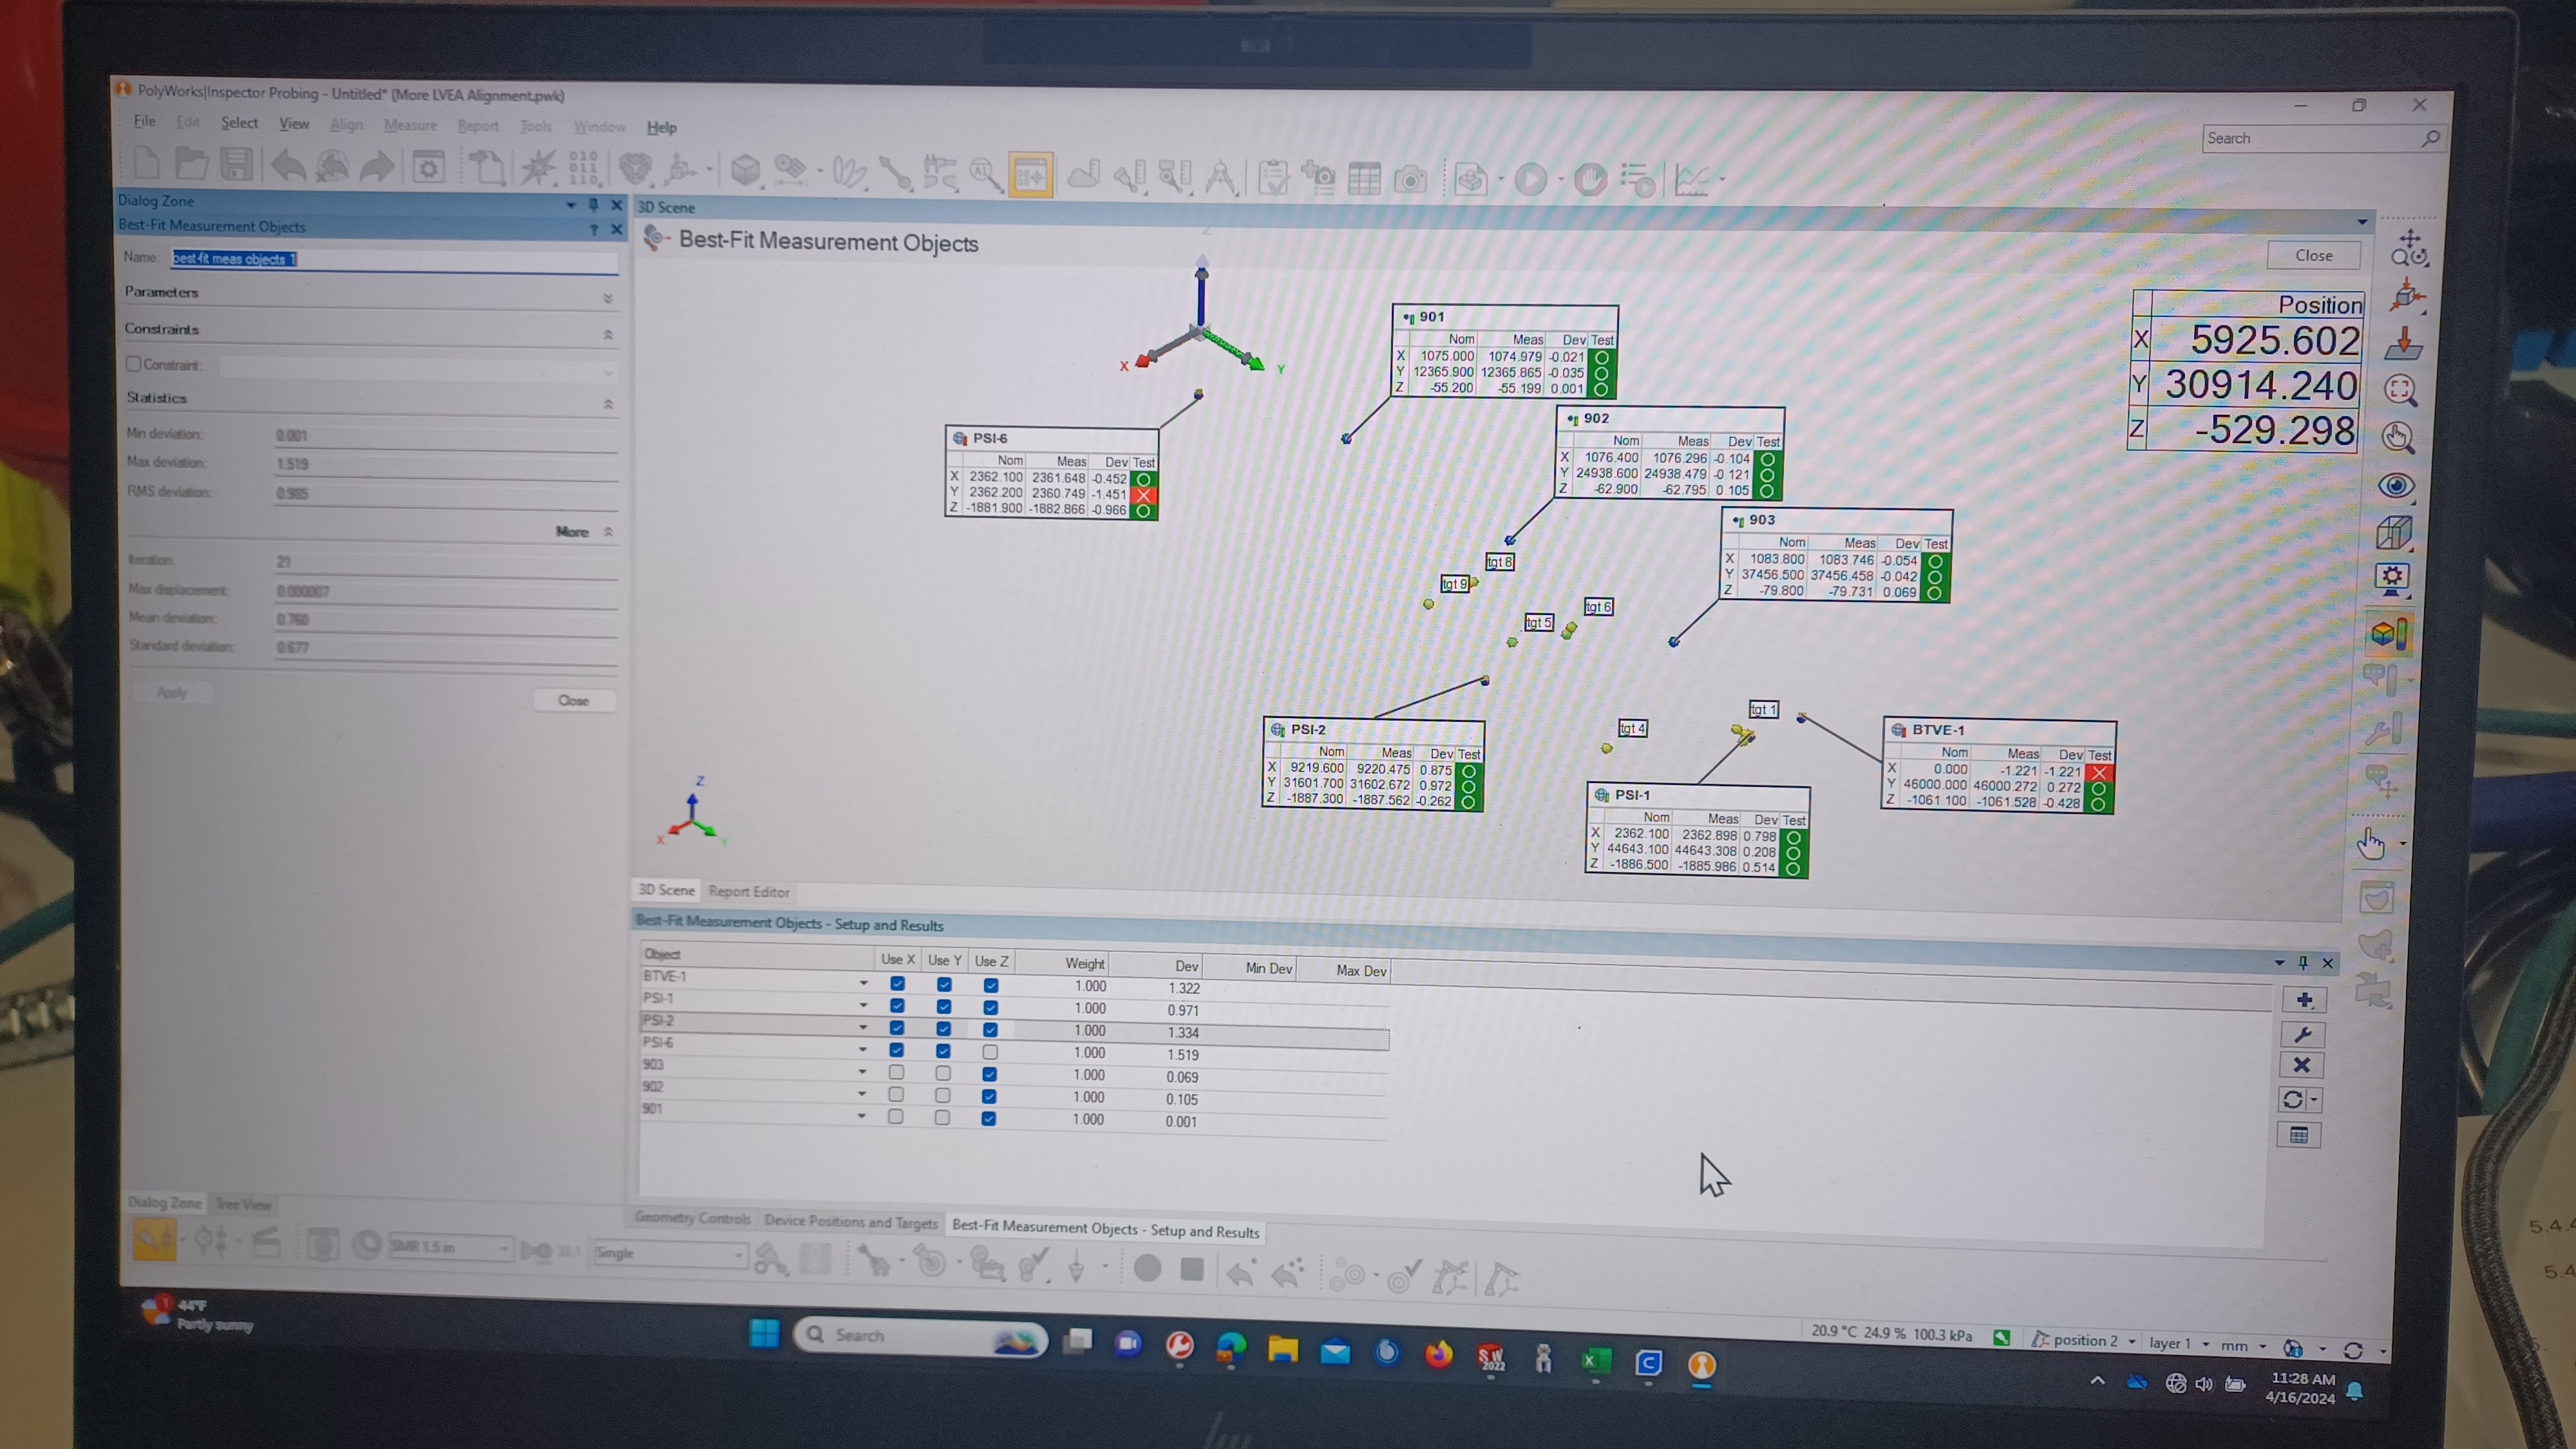Click the hand pointer icon in right toolbar
Image resolution: width=2576 pixels, height=1449 pixels.
2372,845
